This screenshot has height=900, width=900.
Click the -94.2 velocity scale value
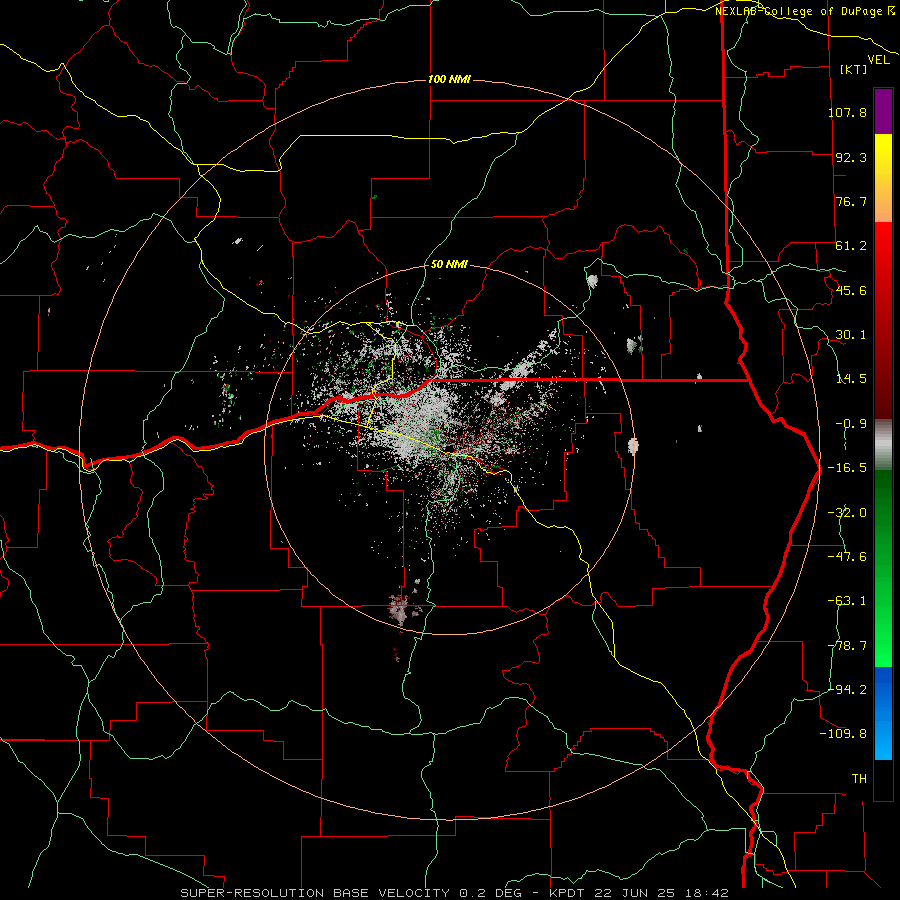847,689
